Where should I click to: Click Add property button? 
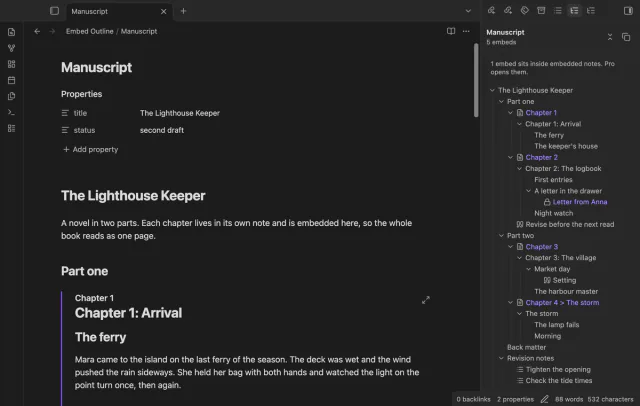(91, 150)
